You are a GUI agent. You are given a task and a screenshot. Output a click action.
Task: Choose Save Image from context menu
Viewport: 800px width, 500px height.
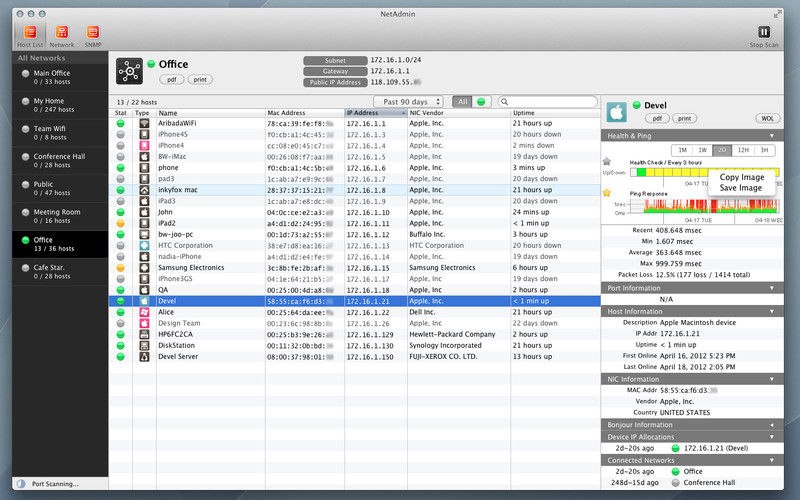point(740,188)
